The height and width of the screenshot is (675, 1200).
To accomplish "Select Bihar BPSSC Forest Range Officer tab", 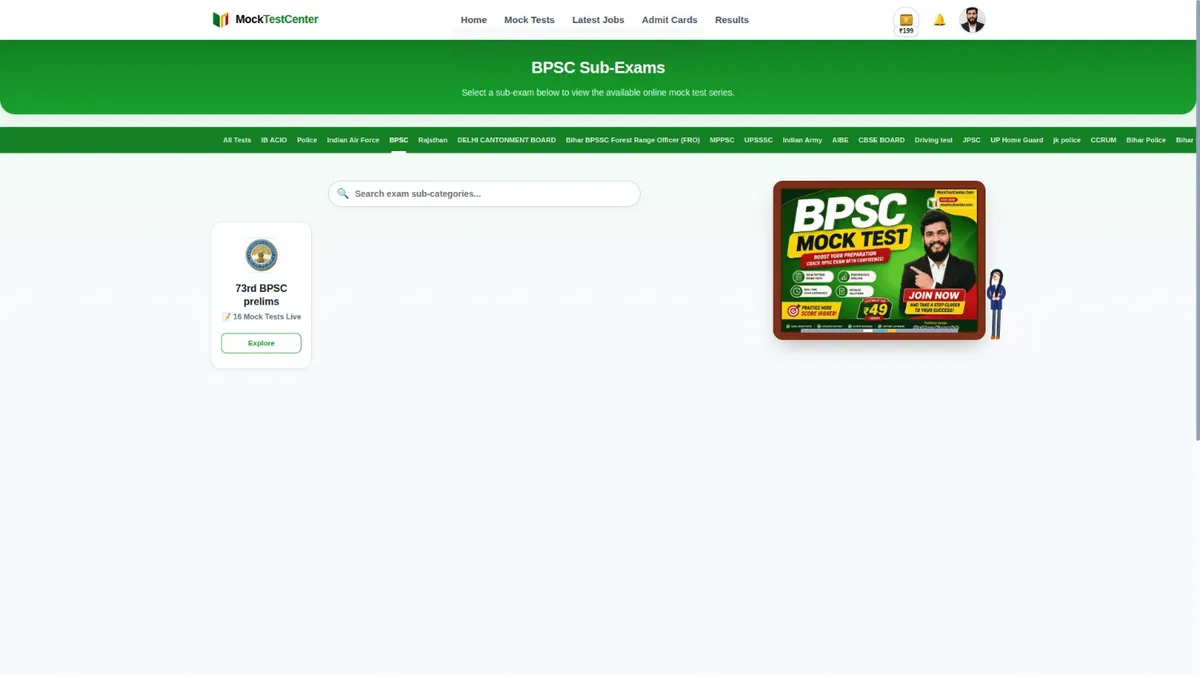I will [x=633, y=140].
